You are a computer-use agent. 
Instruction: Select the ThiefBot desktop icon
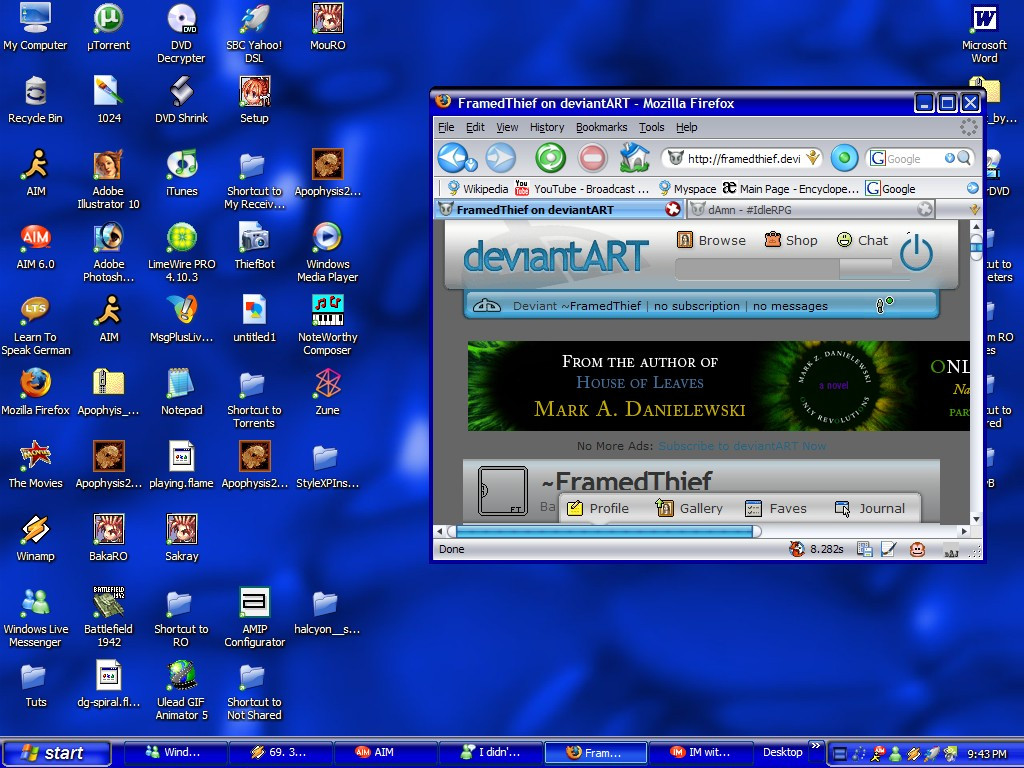click(x=254, y=246)
